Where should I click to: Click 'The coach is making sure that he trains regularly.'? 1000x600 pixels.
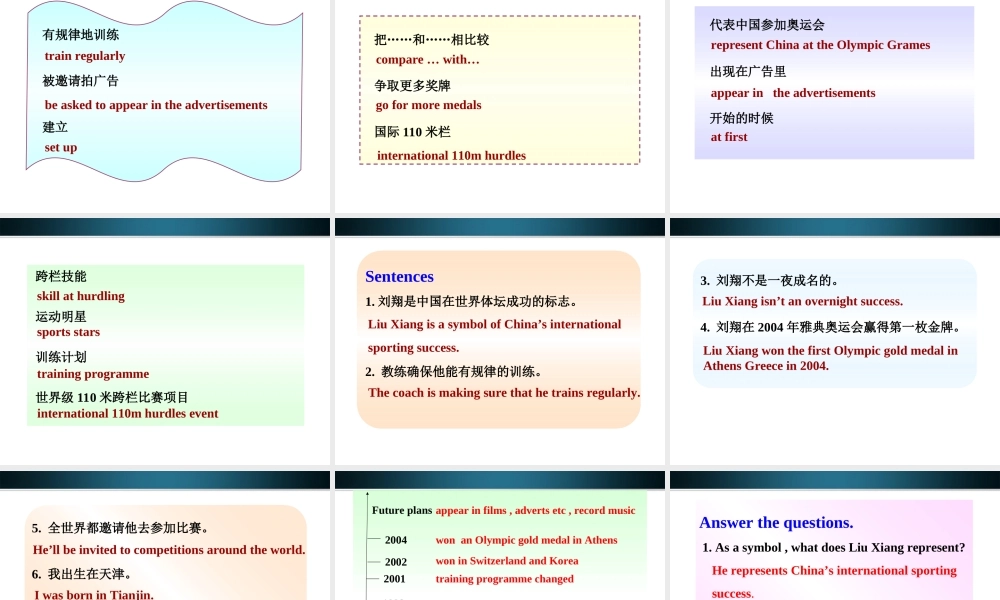504,393
